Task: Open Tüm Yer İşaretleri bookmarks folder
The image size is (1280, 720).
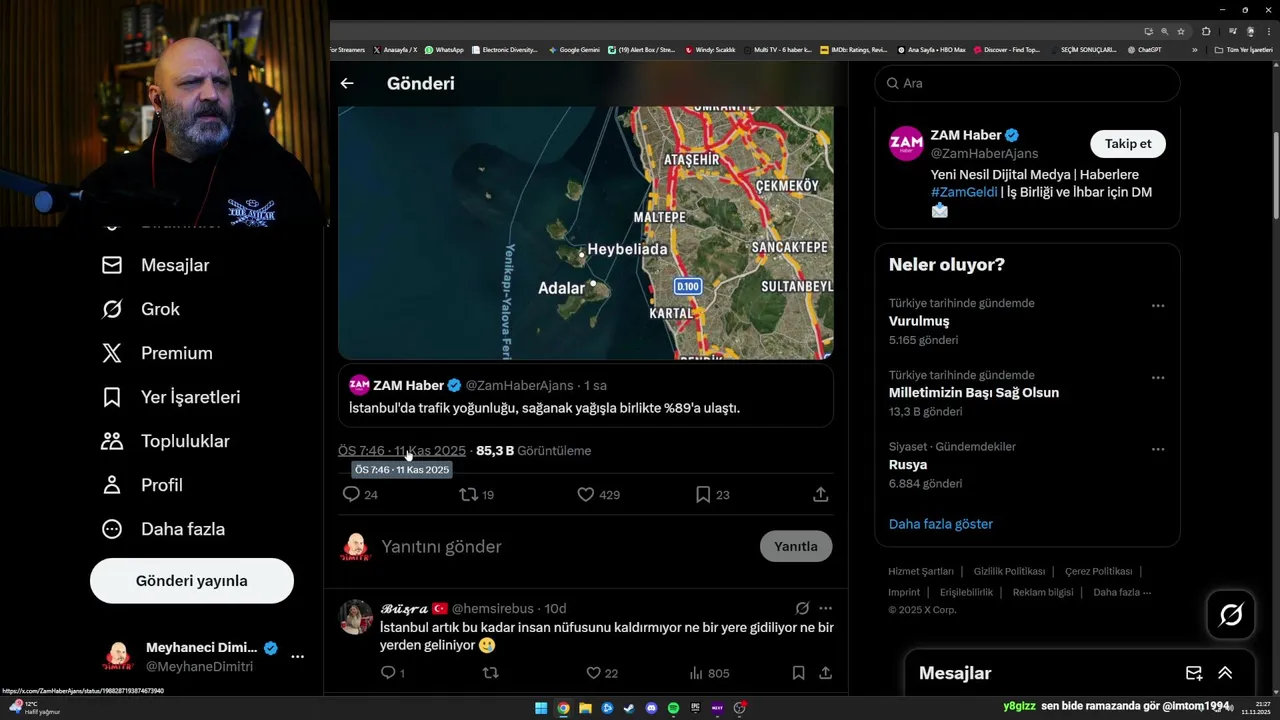Action: [1243, 49]
